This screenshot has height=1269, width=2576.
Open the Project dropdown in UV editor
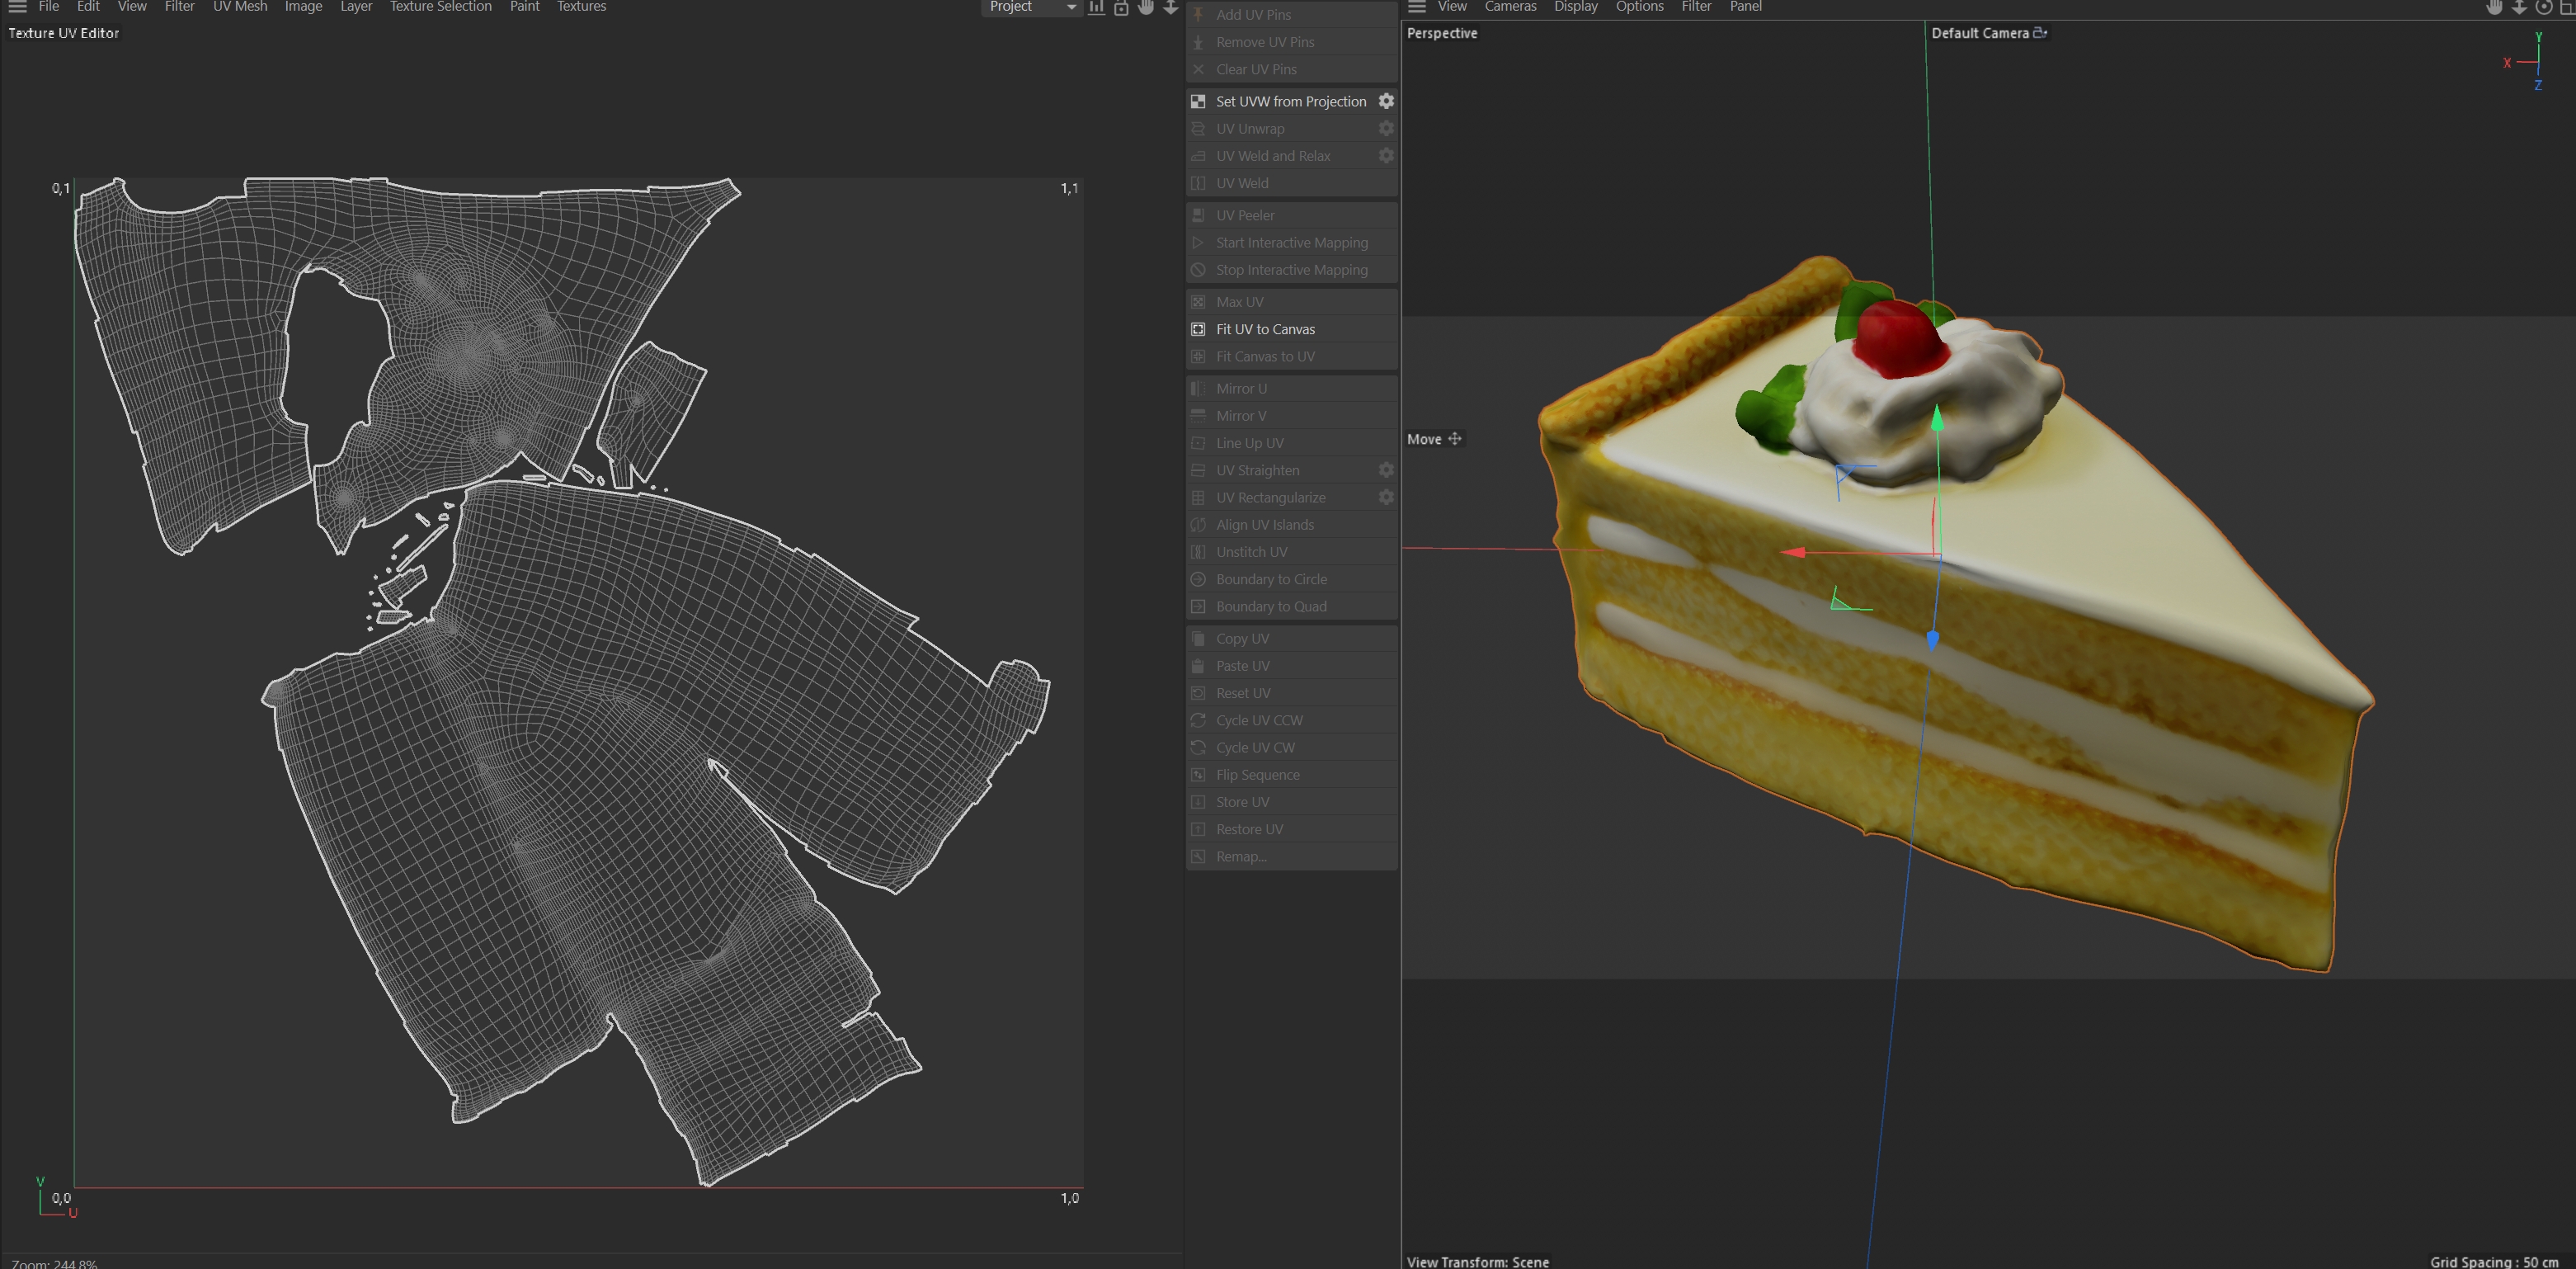1031,7
